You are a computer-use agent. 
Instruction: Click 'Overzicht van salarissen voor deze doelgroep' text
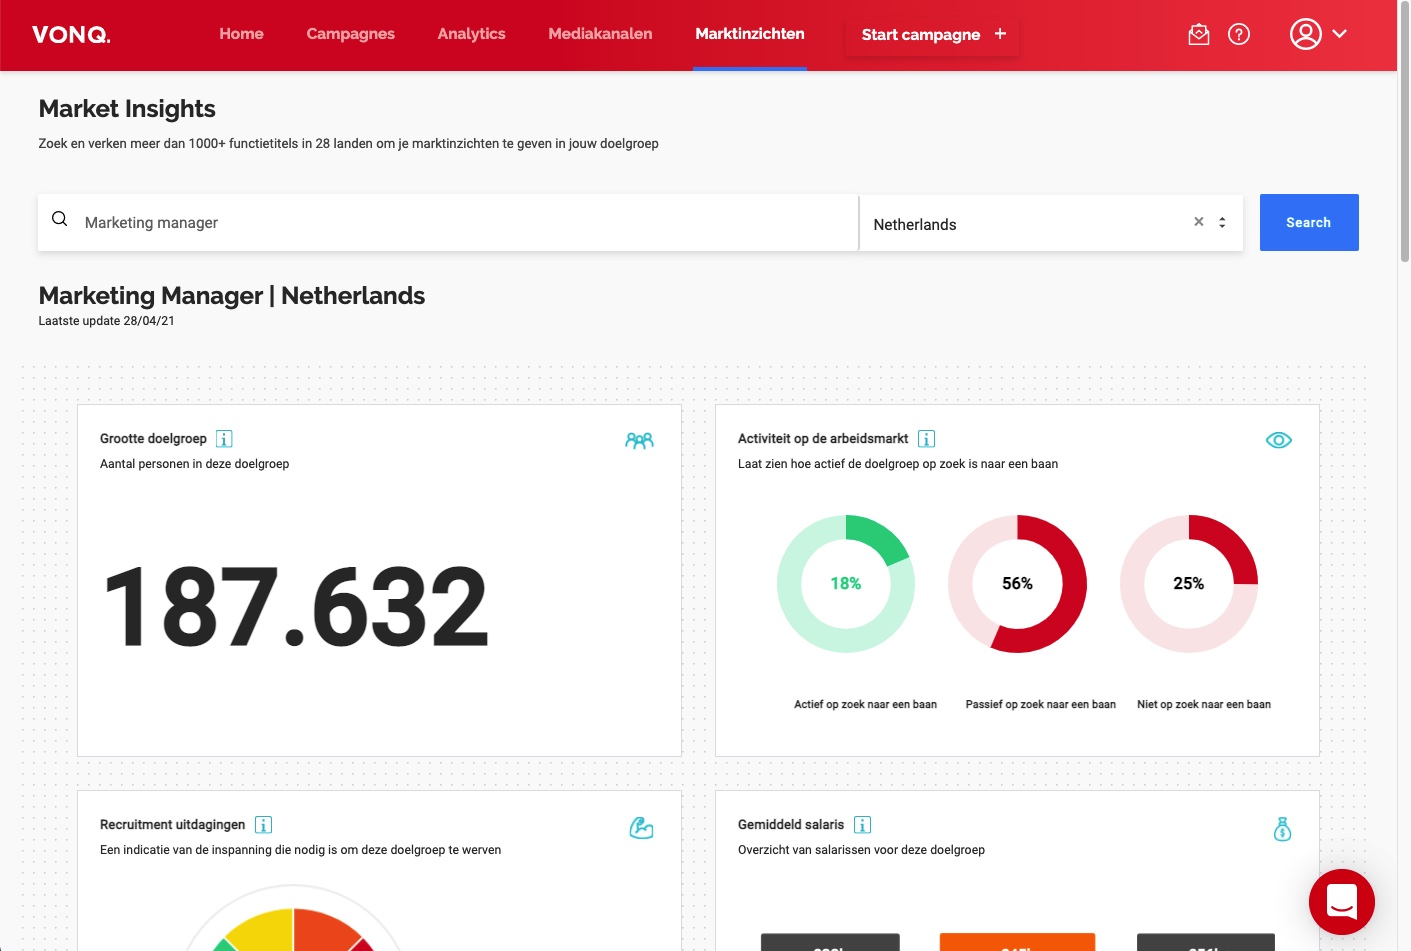[x=861, y=850]
